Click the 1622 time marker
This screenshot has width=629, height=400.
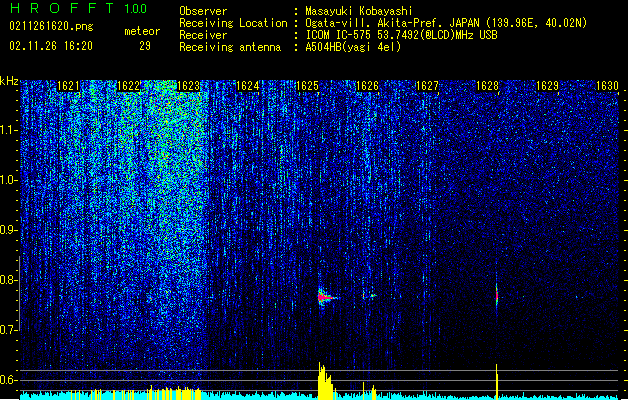pyautogui.click(x=128, y=86)
